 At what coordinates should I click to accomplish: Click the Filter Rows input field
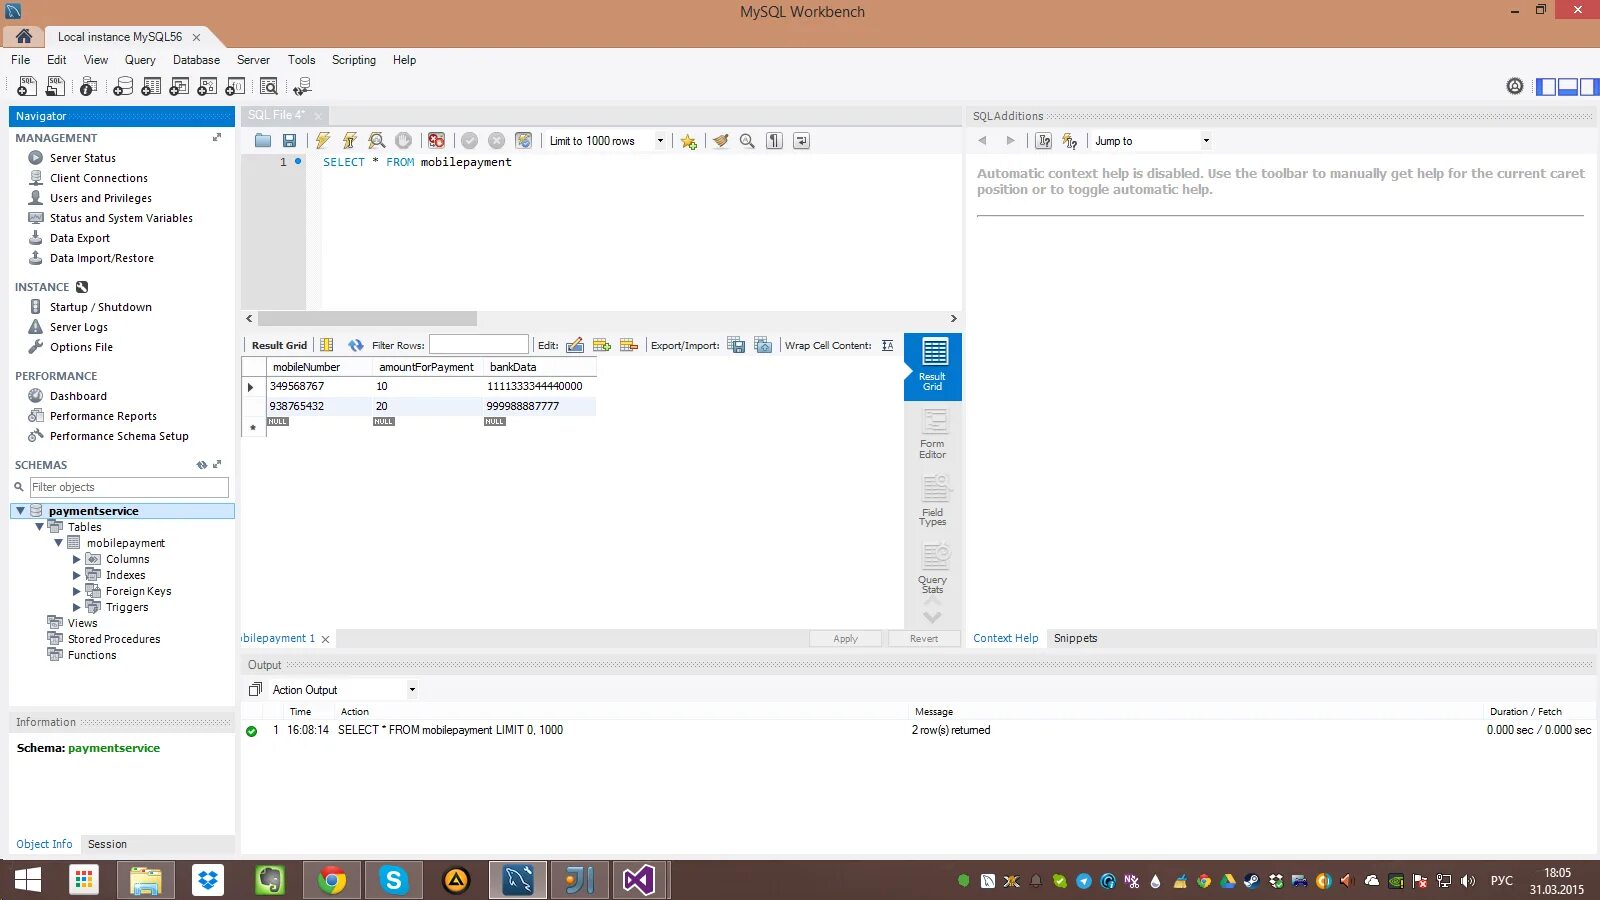click(x=479, y=345)
